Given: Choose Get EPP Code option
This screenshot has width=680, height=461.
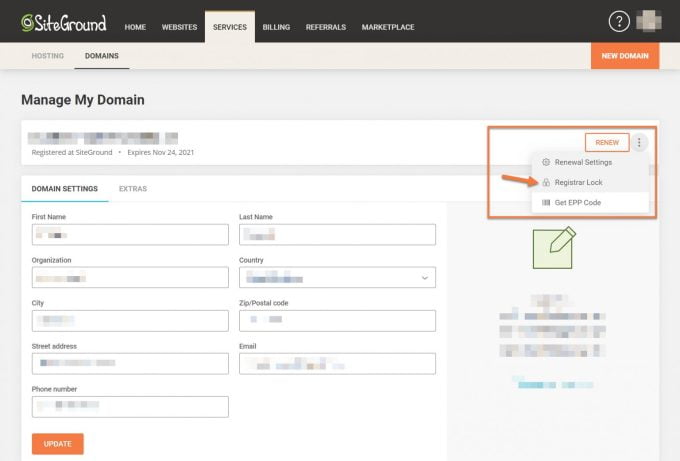Looking at the screenshot, I should pyautogui.click(x=577, y=203).
